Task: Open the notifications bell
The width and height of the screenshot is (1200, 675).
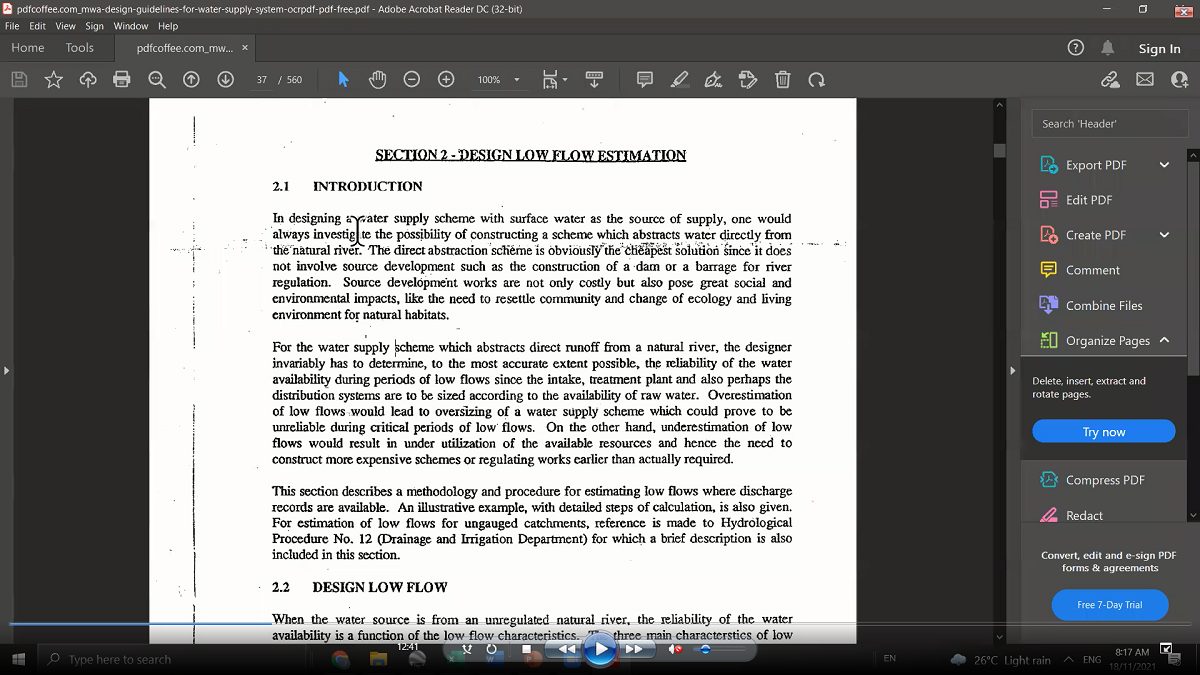Action: [x=1108, y=48]
